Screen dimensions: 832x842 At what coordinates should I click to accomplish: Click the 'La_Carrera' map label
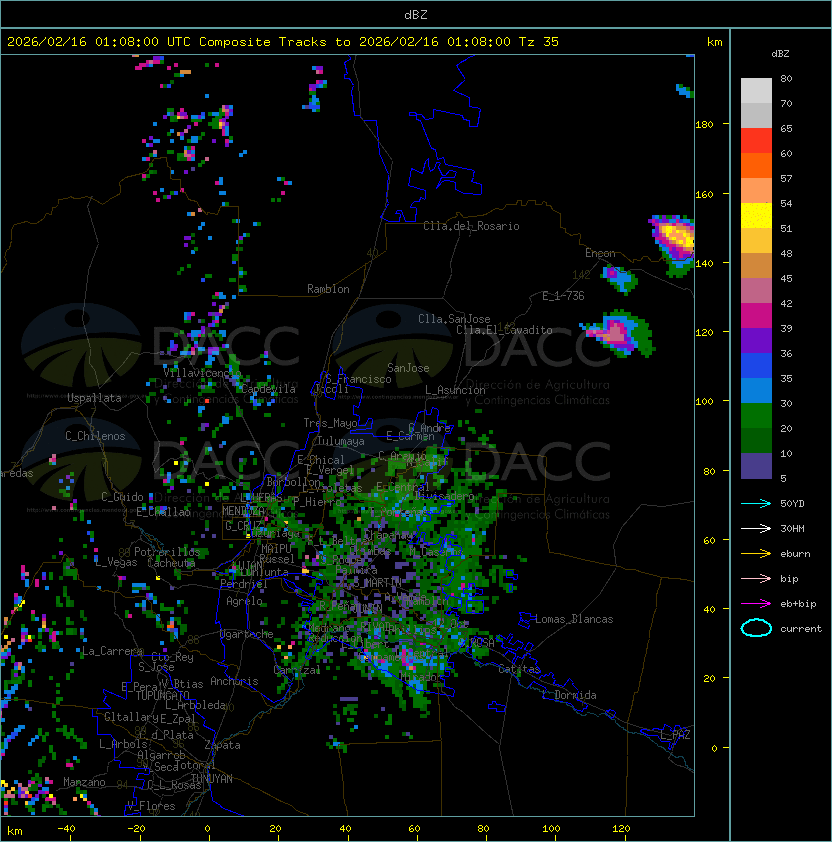[x=112, y=651]
